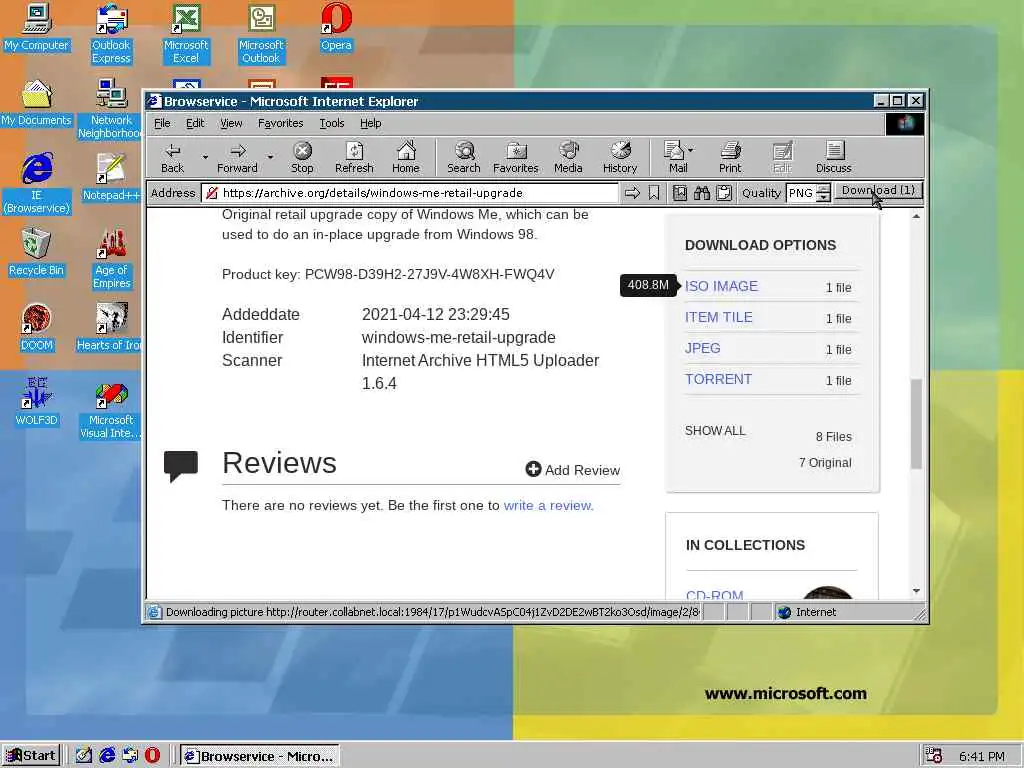
Task: Open the Favorites toolbar button
Action: coord(515,158)
